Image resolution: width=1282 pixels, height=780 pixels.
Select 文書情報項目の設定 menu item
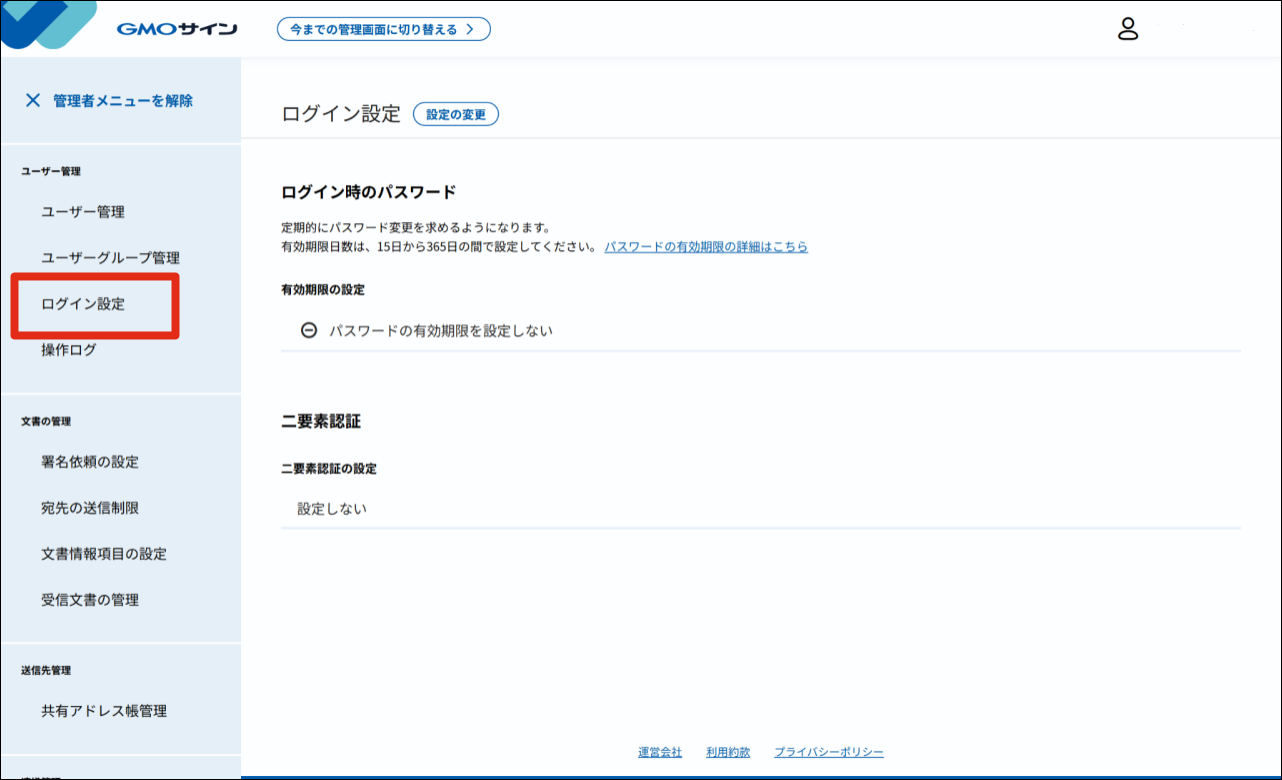104,554
